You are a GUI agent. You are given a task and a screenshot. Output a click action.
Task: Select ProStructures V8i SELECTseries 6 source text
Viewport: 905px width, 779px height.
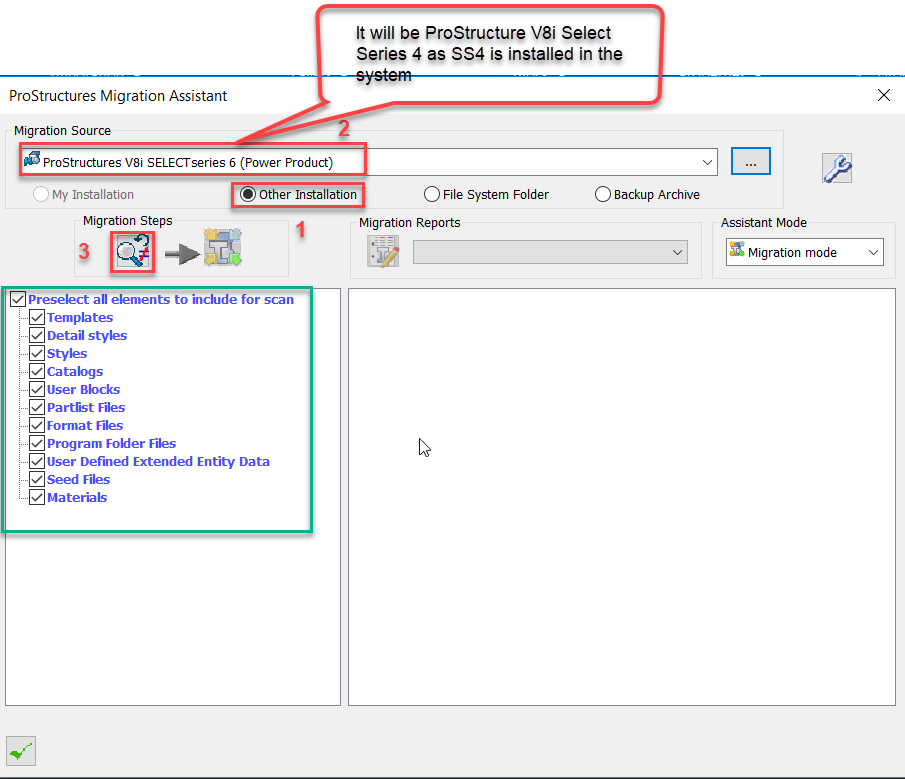pos(188,163)
